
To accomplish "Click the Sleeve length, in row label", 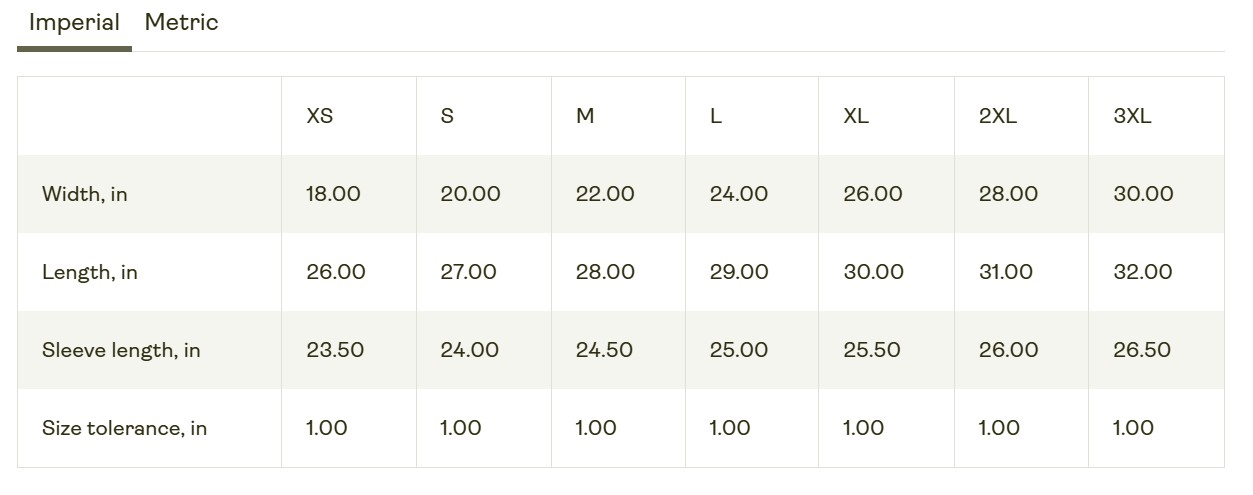I will [121, 350].
